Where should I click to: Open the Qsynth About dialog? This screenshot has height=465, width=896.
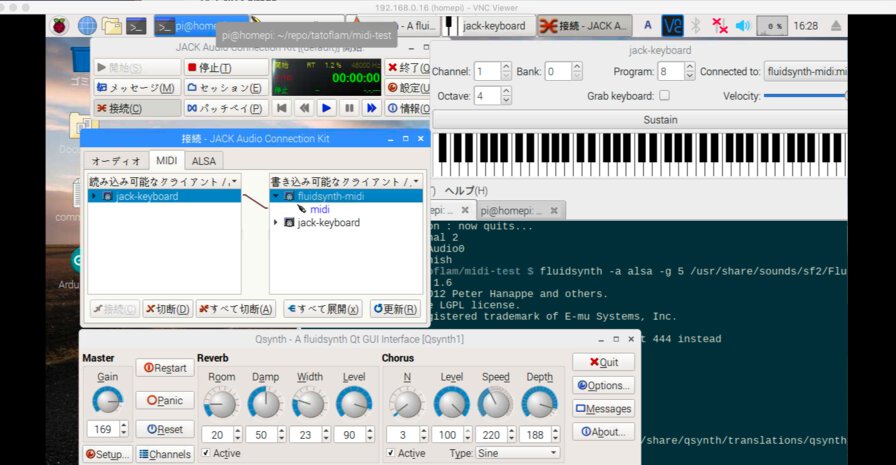point(603,432)
